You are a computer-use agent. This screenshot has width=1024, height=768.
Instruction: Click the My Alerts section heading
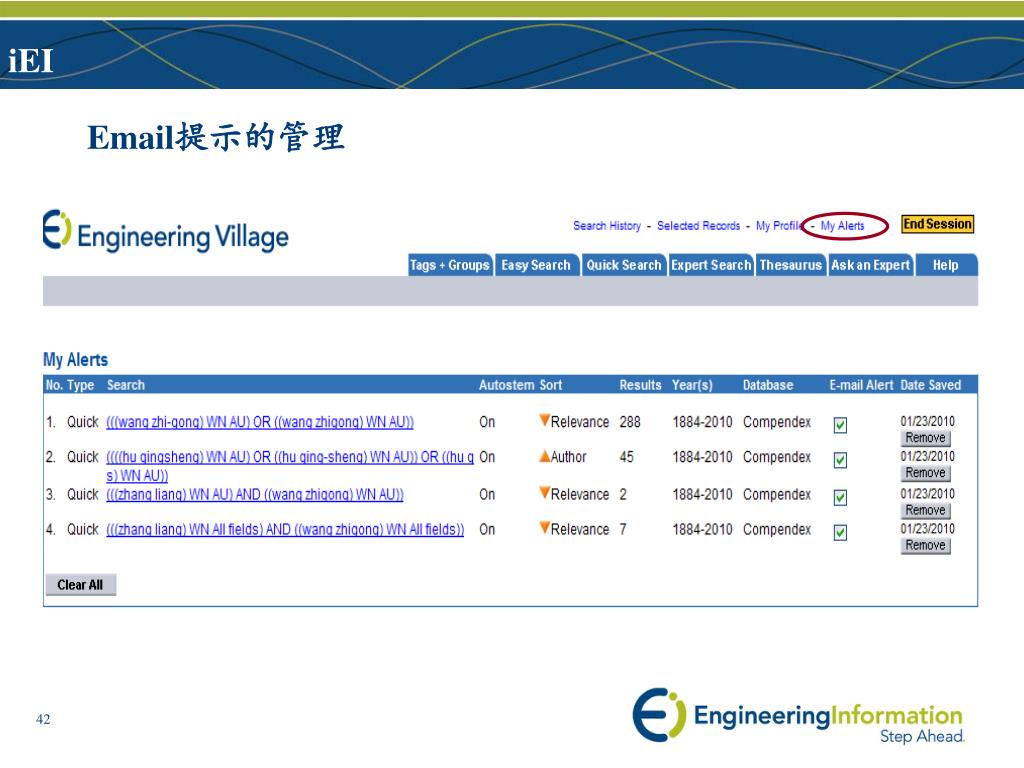point(76,360)
